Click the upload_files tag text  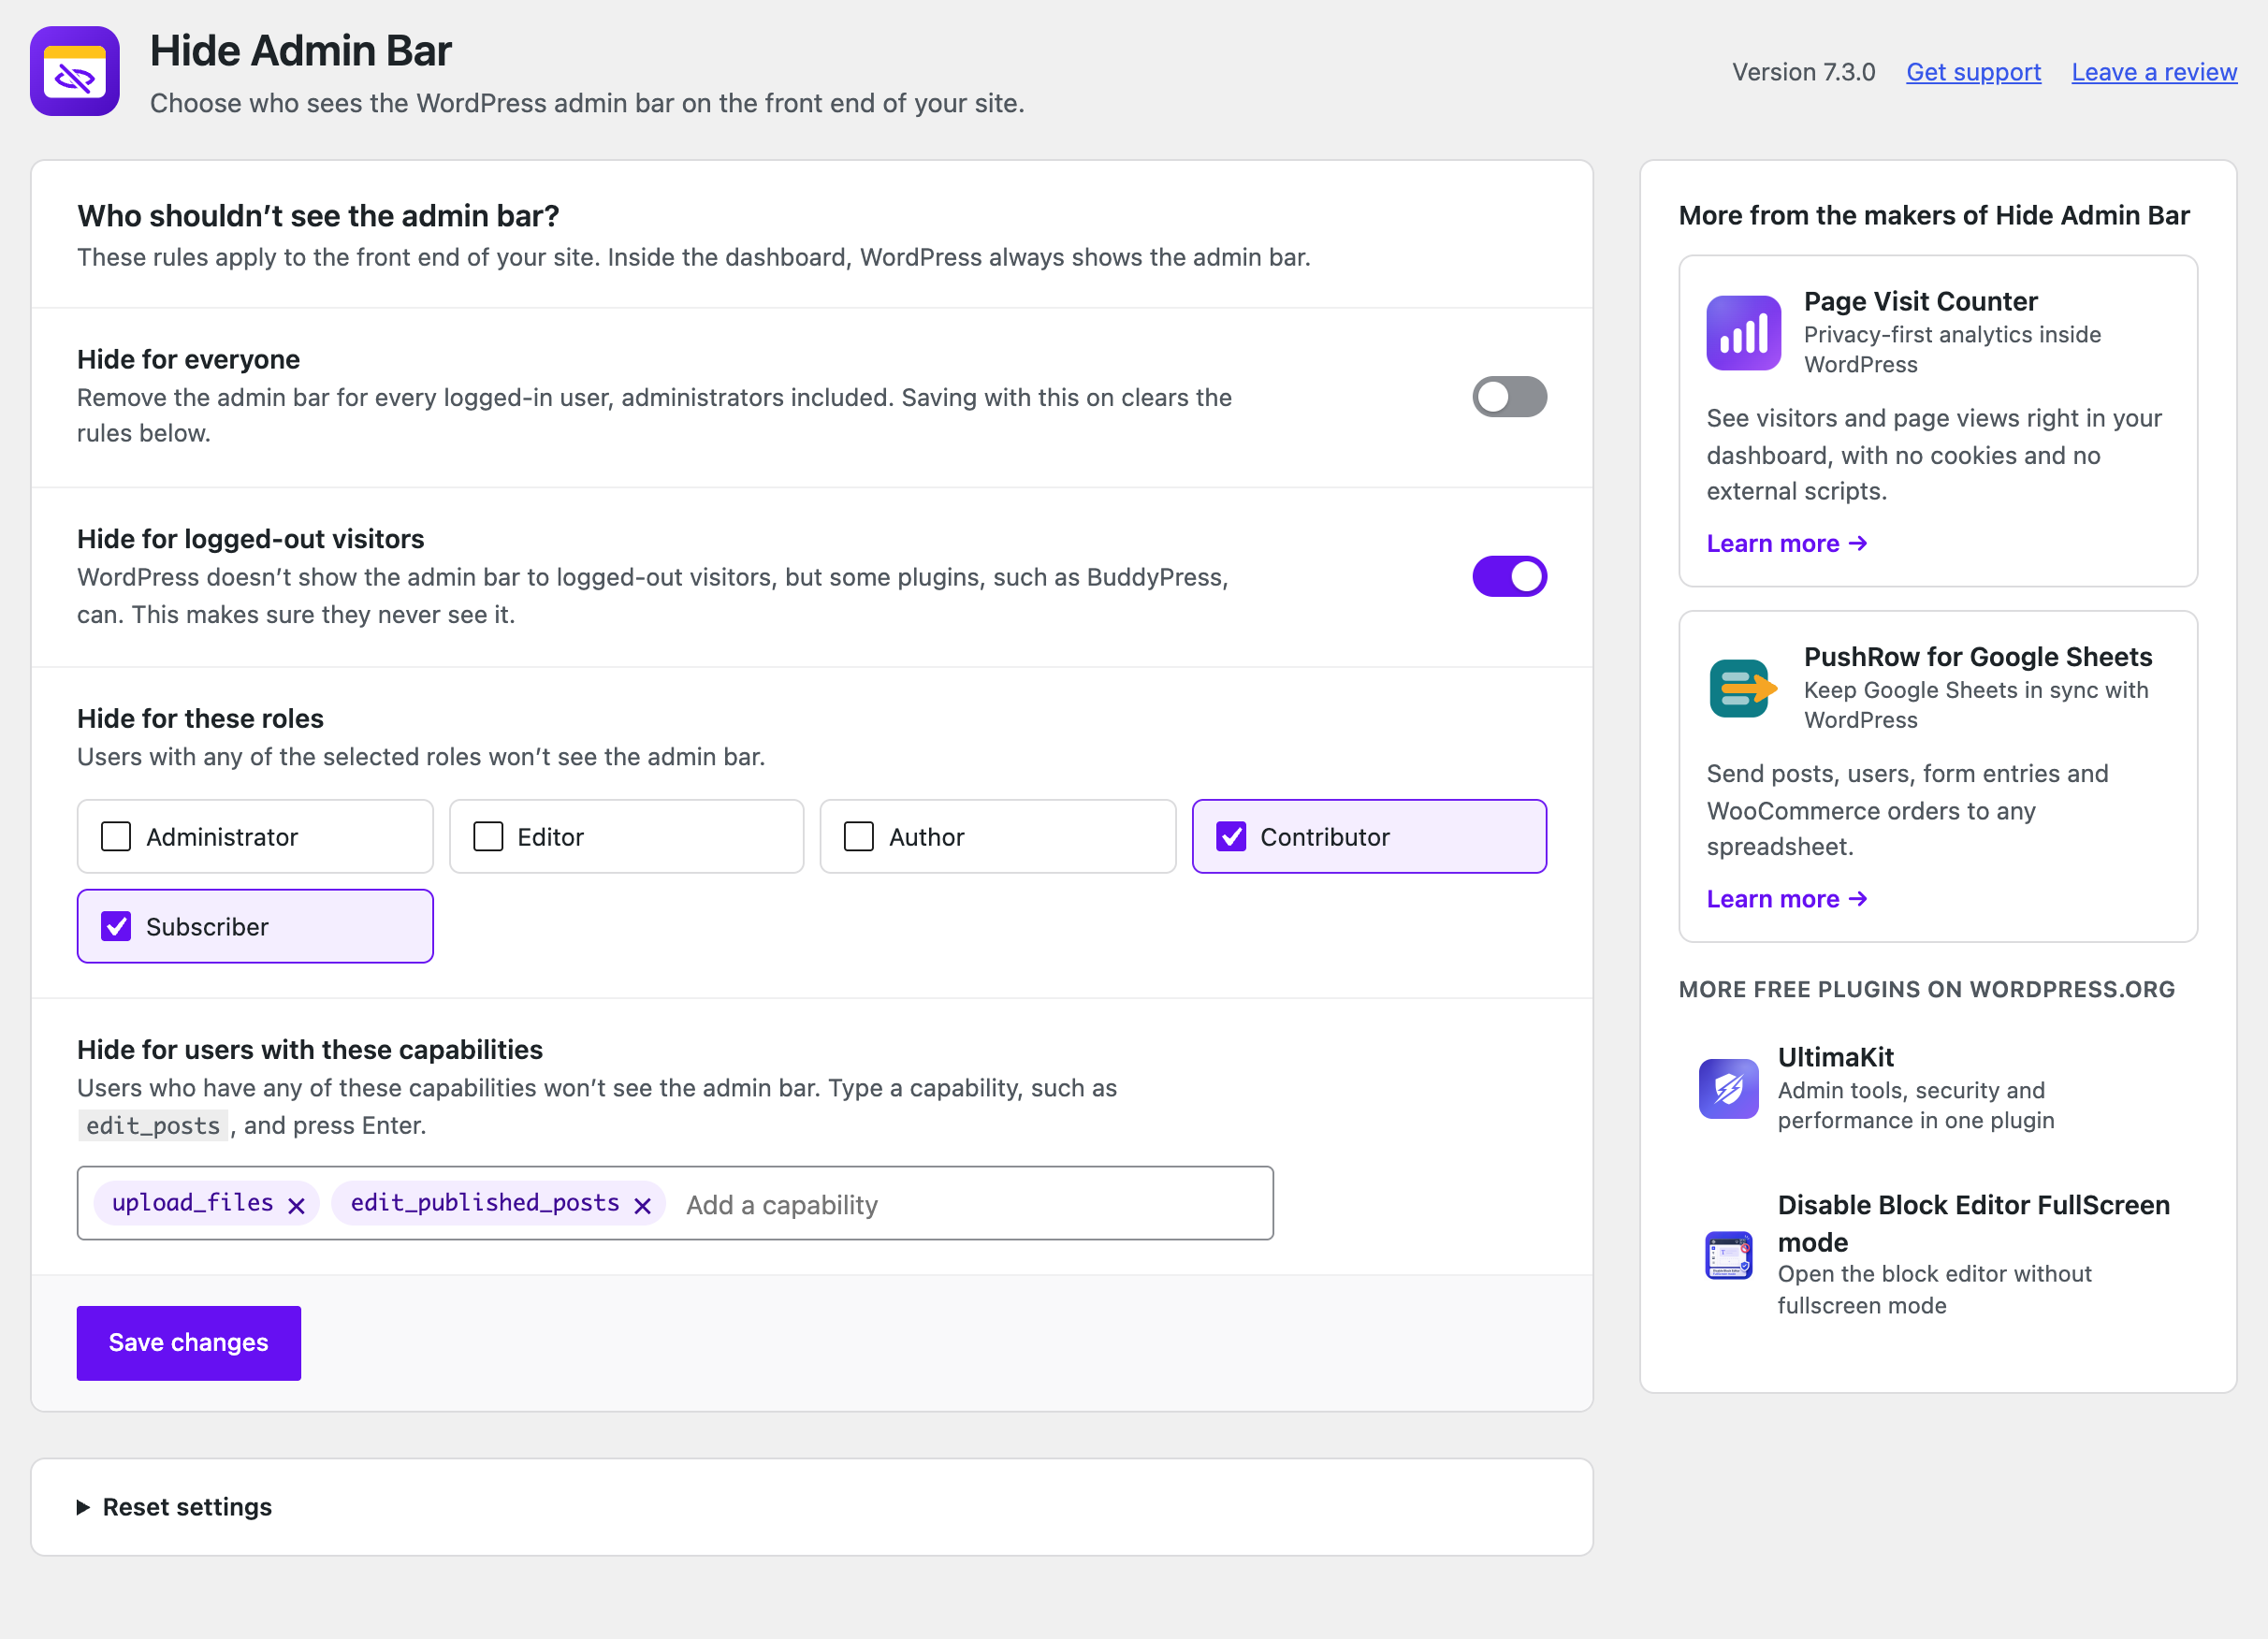point(193,1203)
